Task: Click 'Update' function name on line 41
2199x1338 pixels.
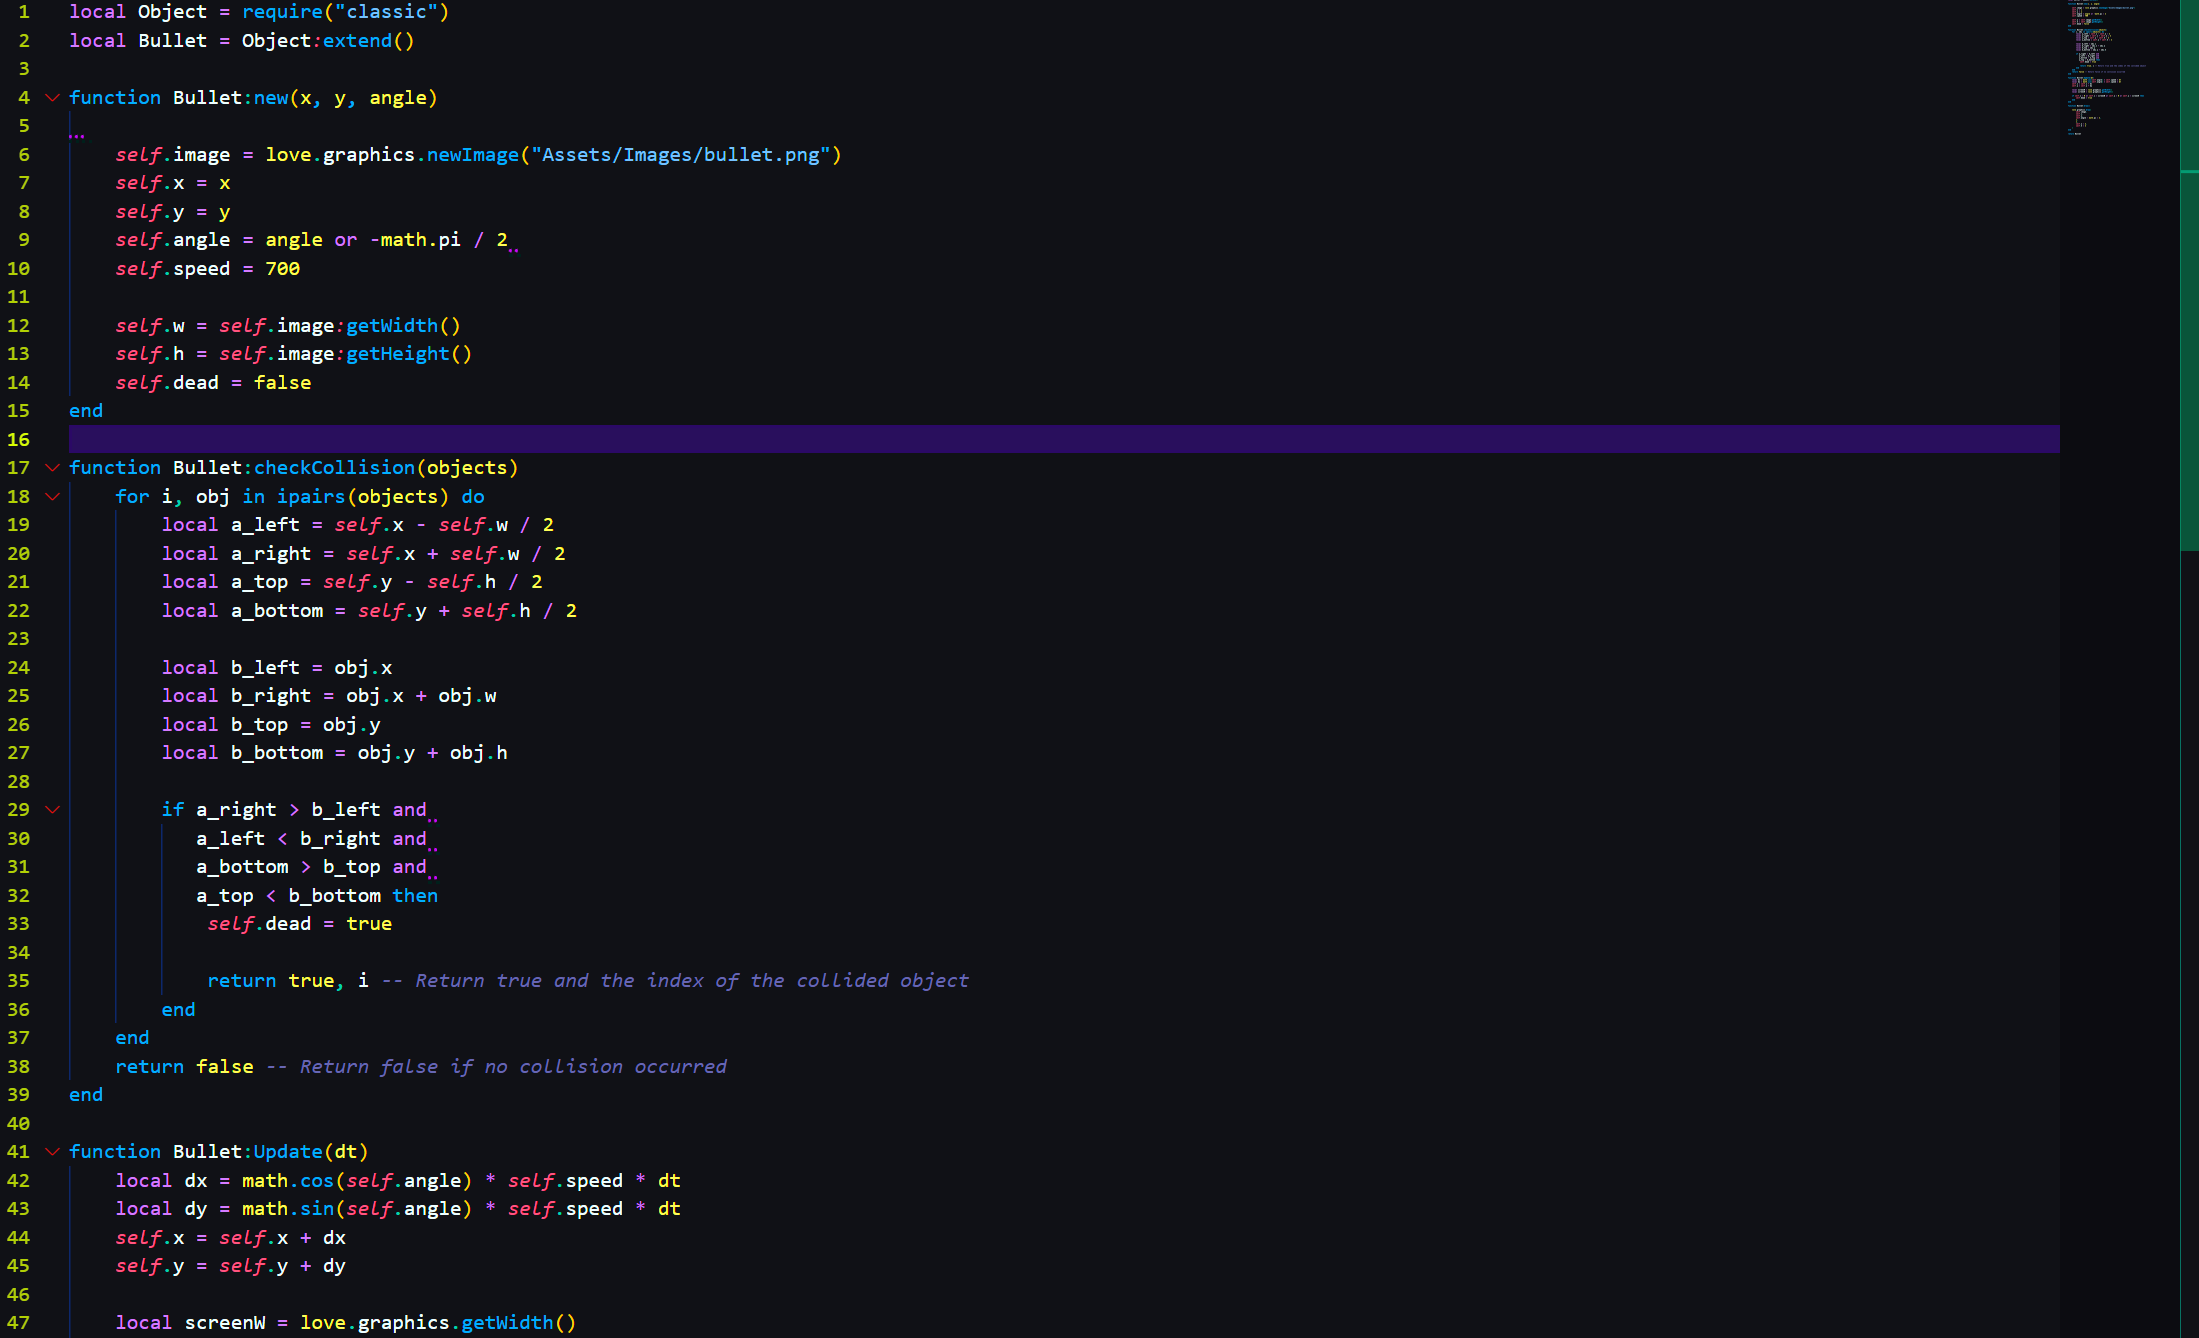Action: (288, 1152)
